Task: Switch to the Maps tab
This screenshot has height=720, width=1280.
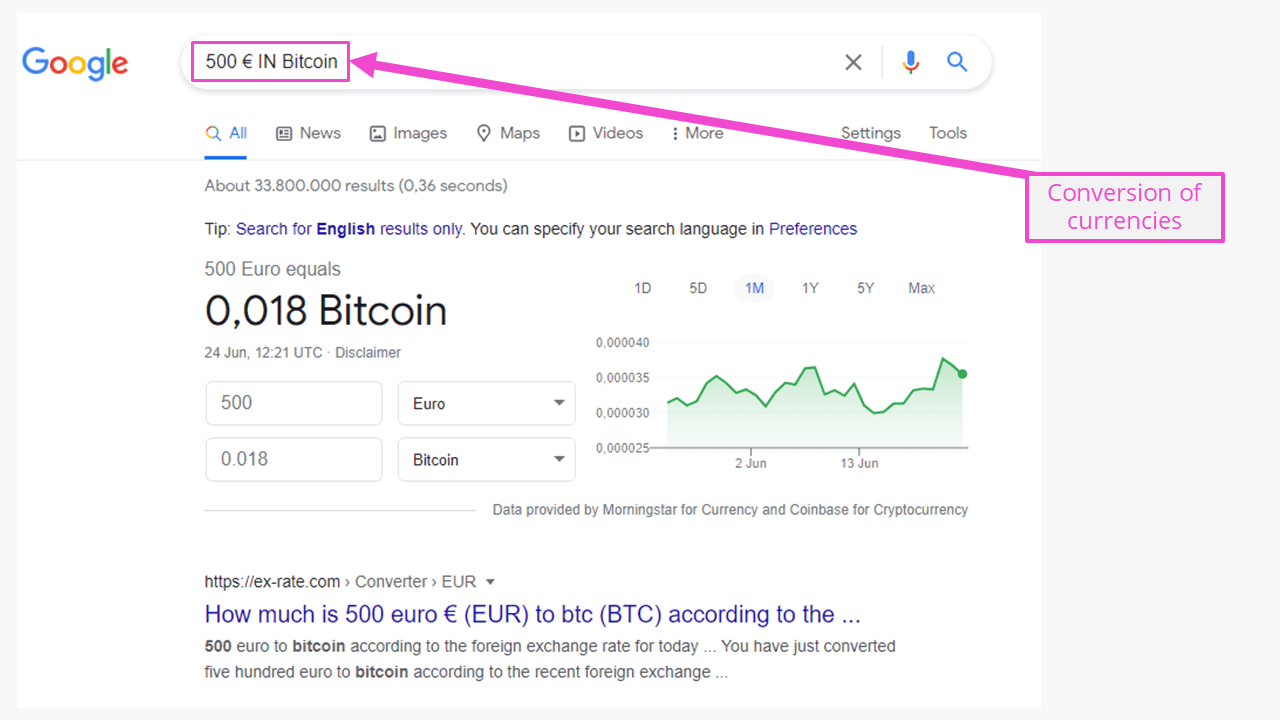Action: click(x=508, y=133)
